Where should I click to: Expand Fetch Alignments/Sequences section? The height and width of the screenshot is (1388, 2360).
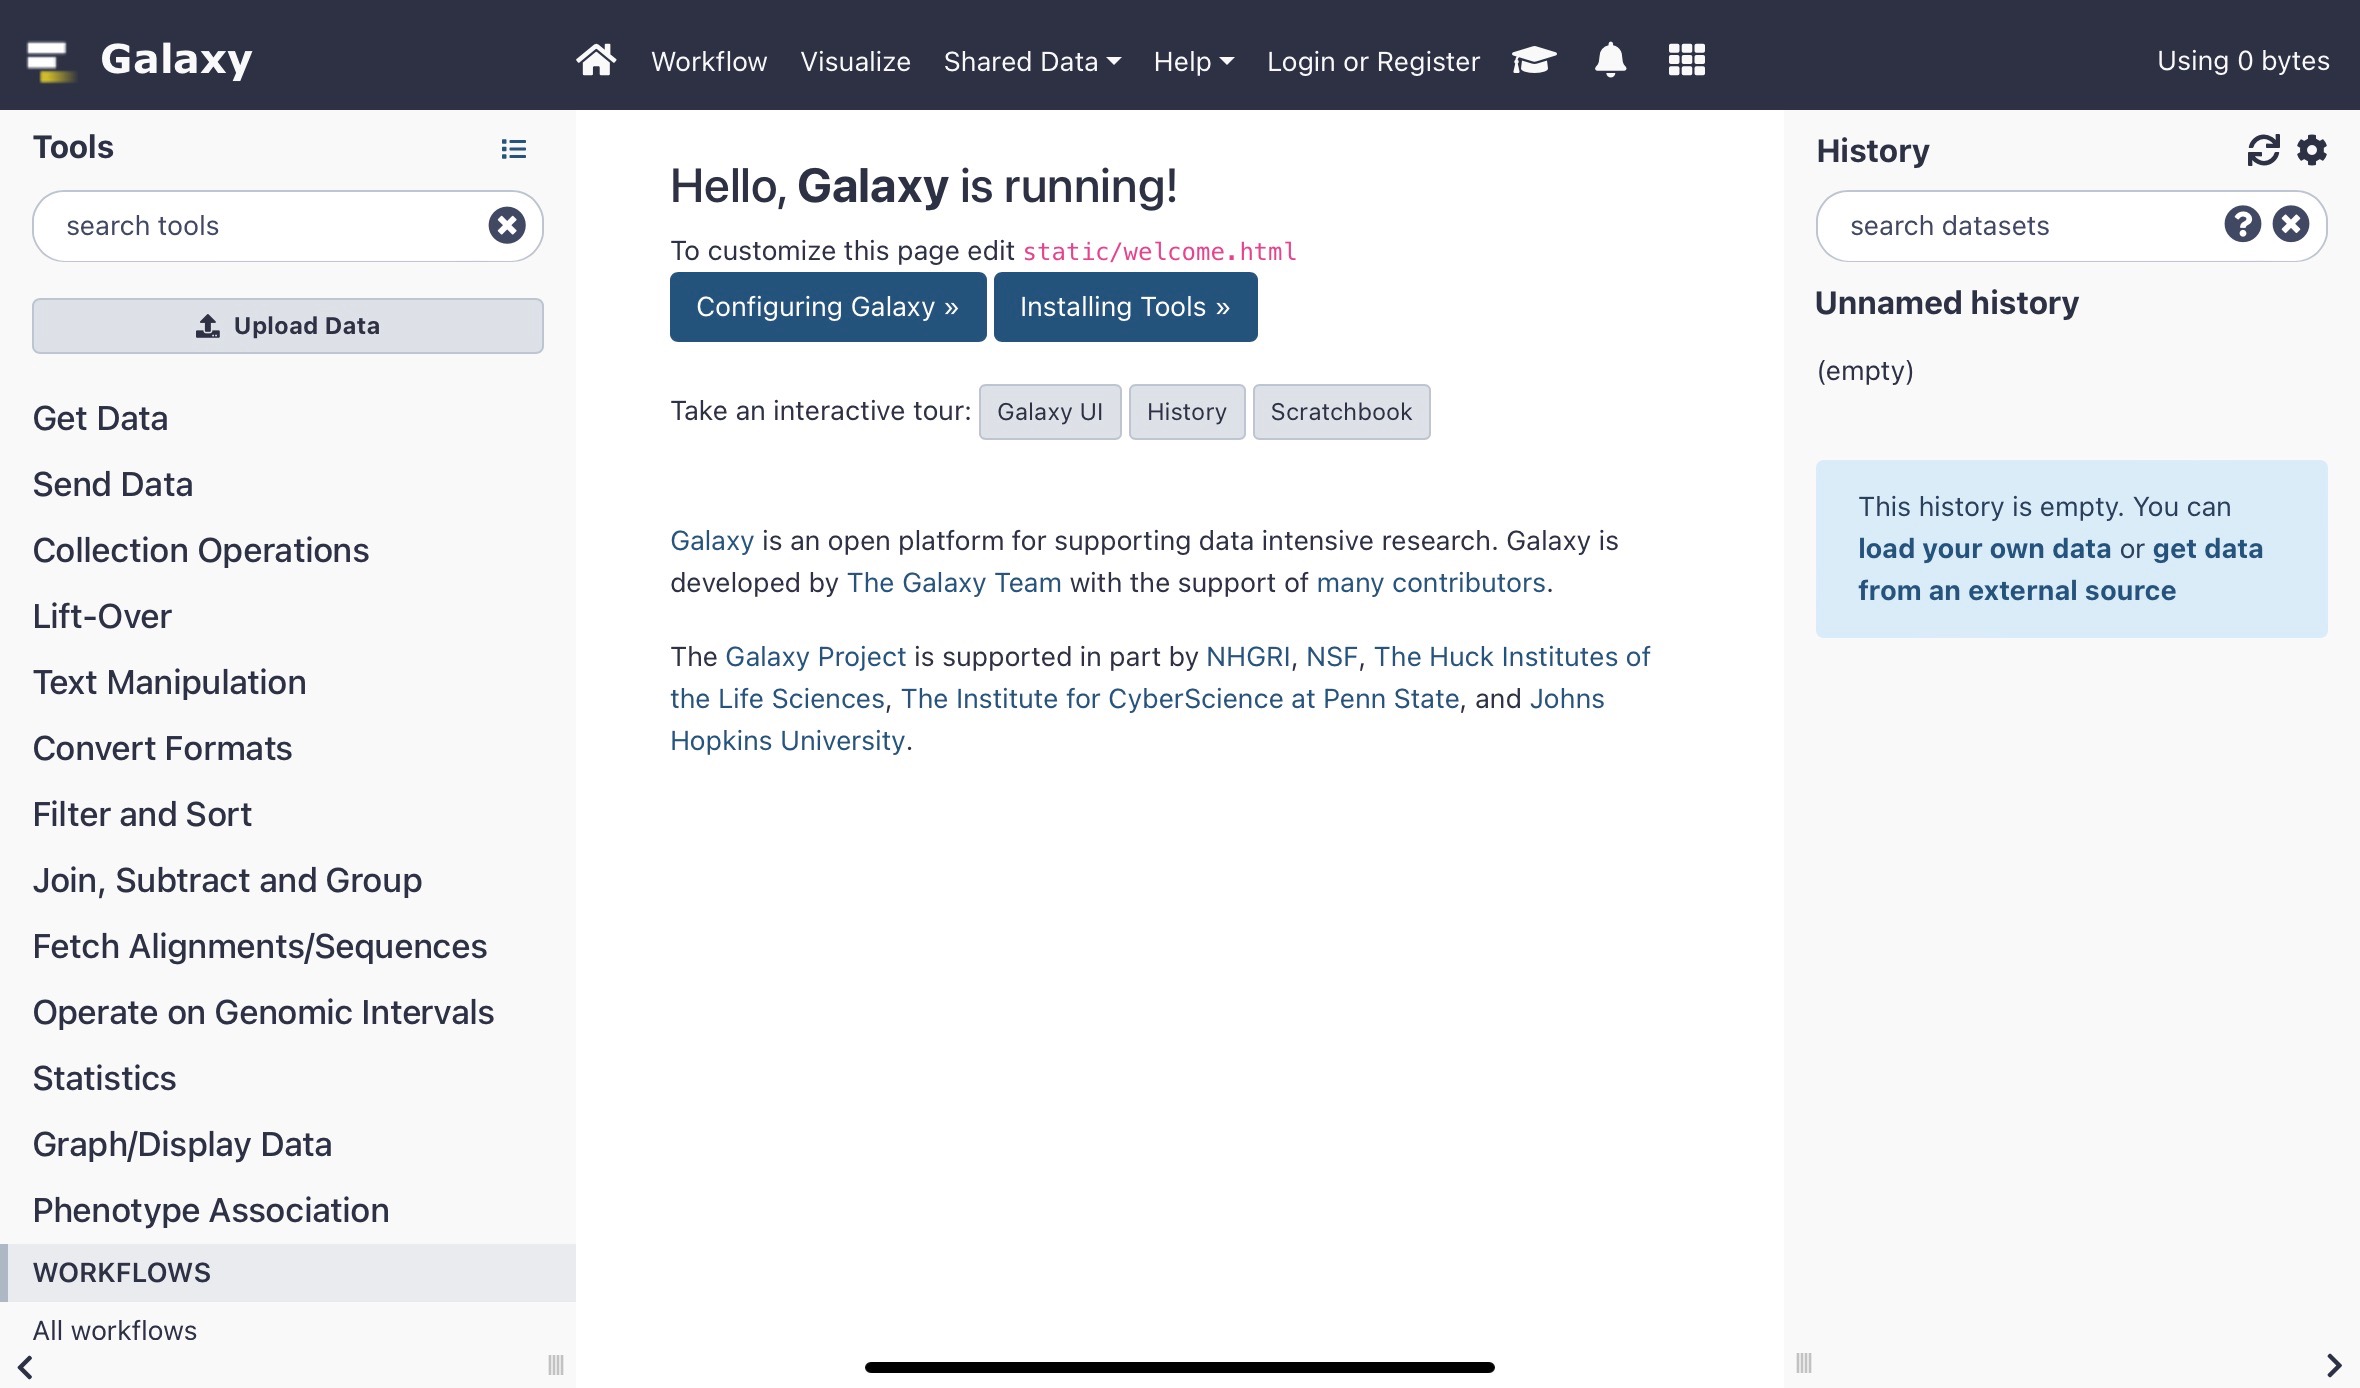point(260,946)
